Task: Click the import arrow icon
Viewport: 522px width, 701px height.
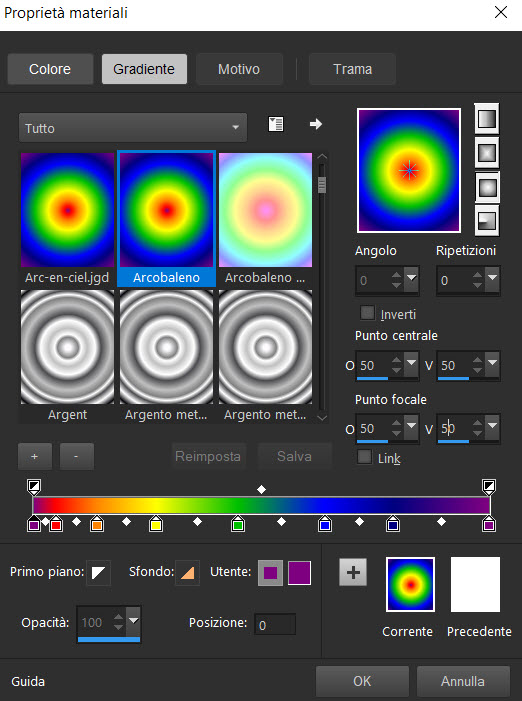Action: point(316,124)
